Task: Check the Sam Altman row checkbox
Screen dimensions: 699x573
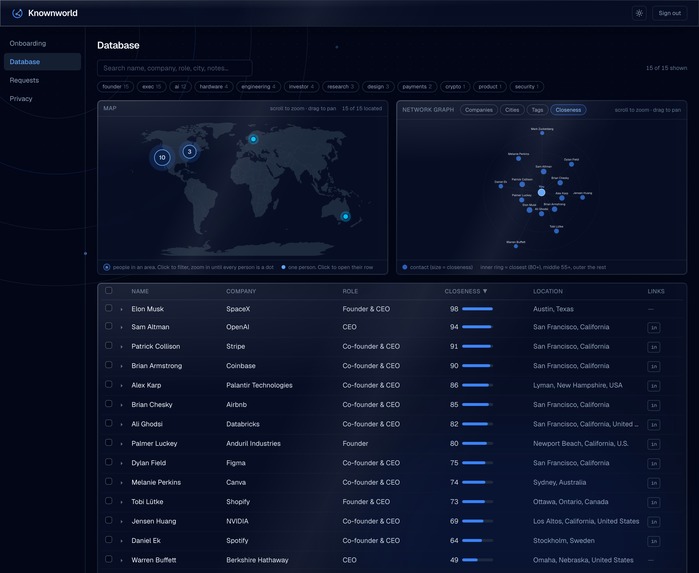Action: tap(108, 326)
